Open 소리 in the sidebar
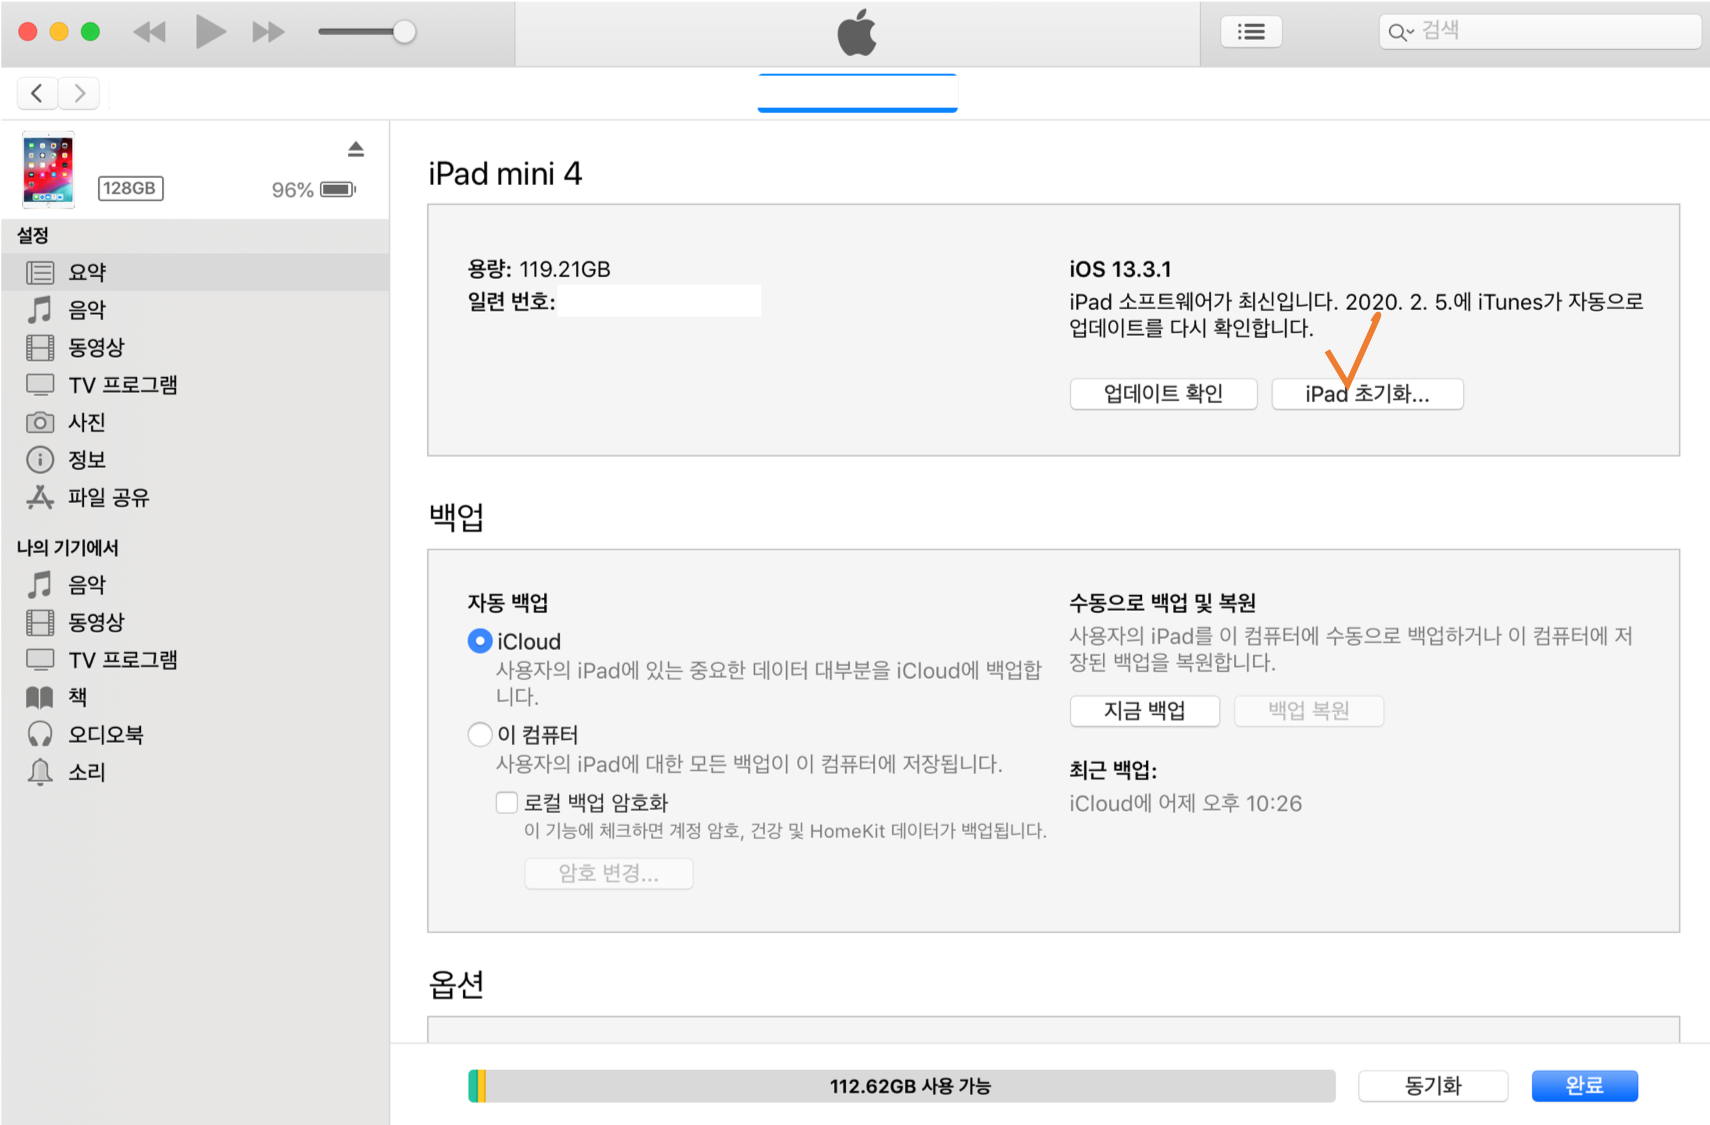1710x1125 pixels. pos(195,772)
